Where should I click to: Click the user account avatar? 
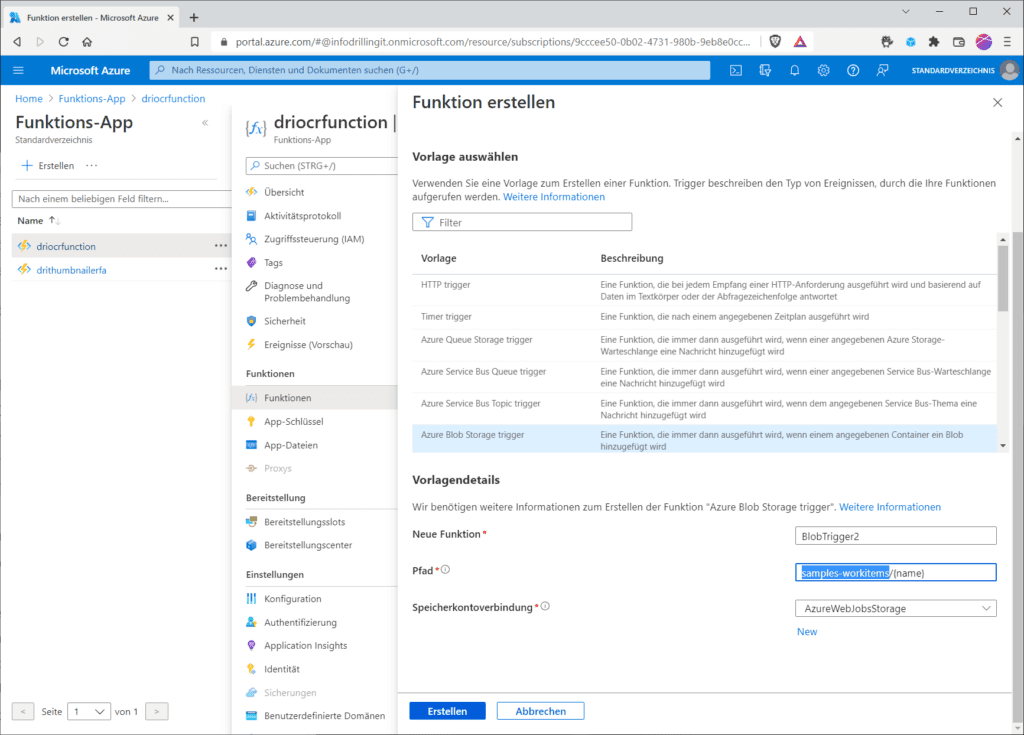click(1009, 71)
